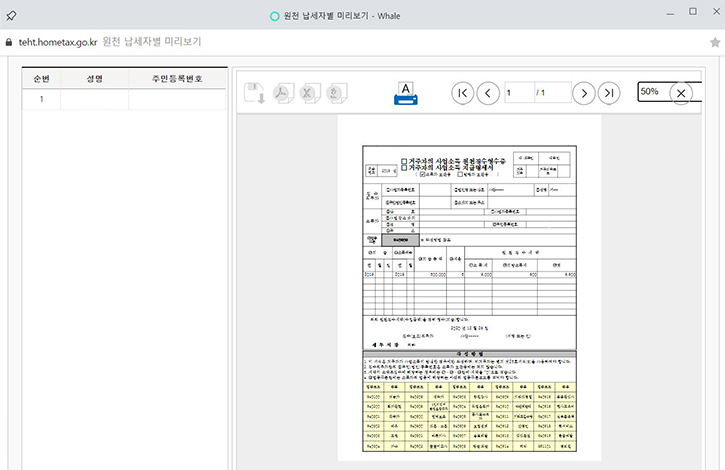The width and height of the screenshot is (725, 470).
Task: Click the yellow industry code table
Action: tap(469, 416)
